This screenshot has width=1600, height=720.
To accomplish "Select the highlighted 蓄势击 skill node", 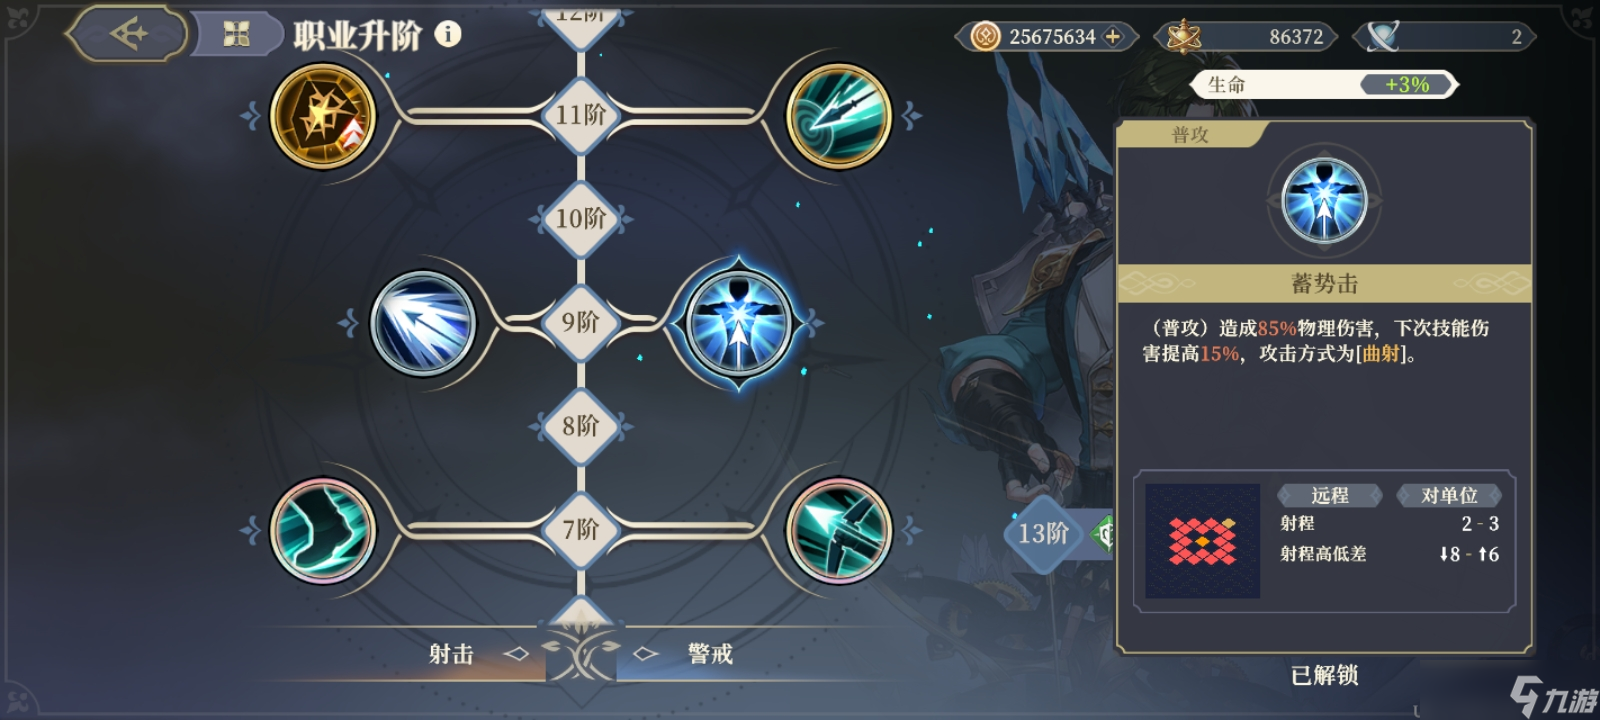I will click(x=738, y=323).
